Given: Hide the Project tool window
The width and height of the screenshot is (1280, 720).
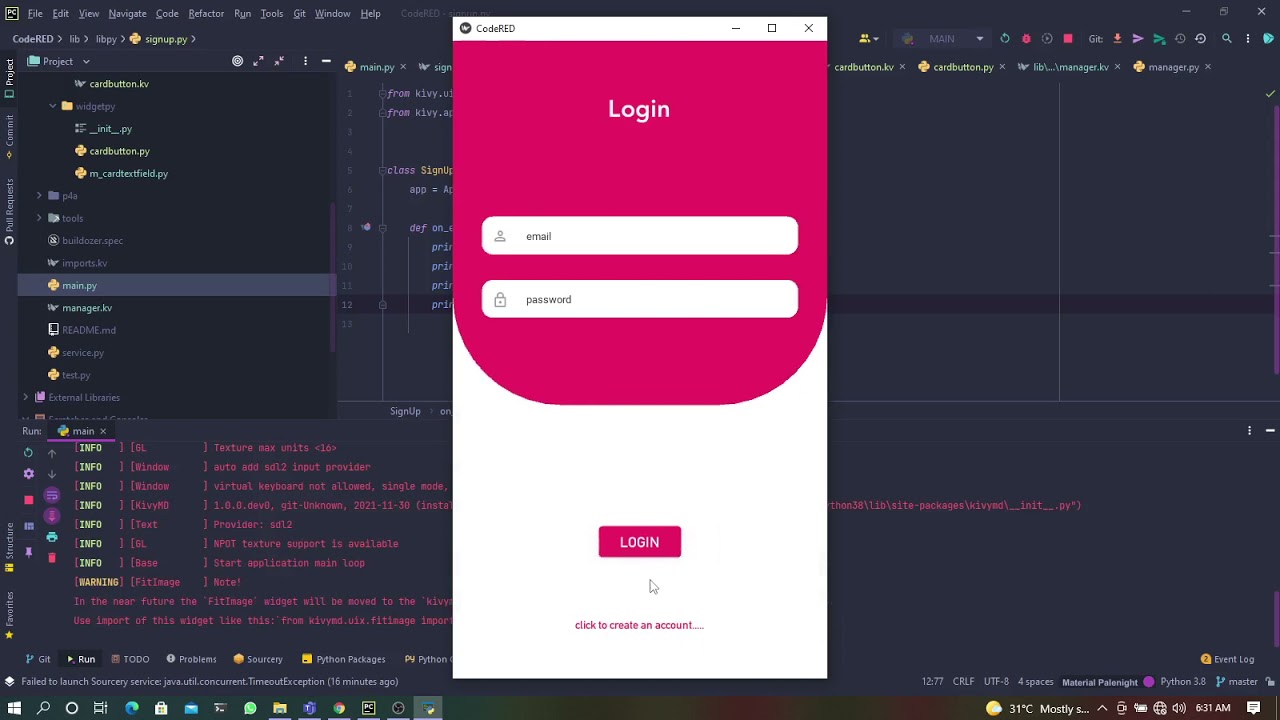Looking at the screenshot, I should click(x=326, y=61).
